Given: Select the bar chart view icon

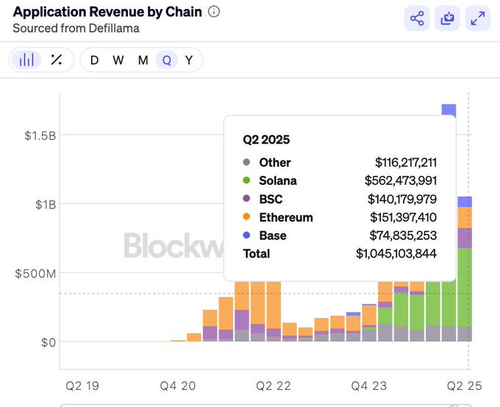Looking at the screenshot, I should click(x=26, y=60).
